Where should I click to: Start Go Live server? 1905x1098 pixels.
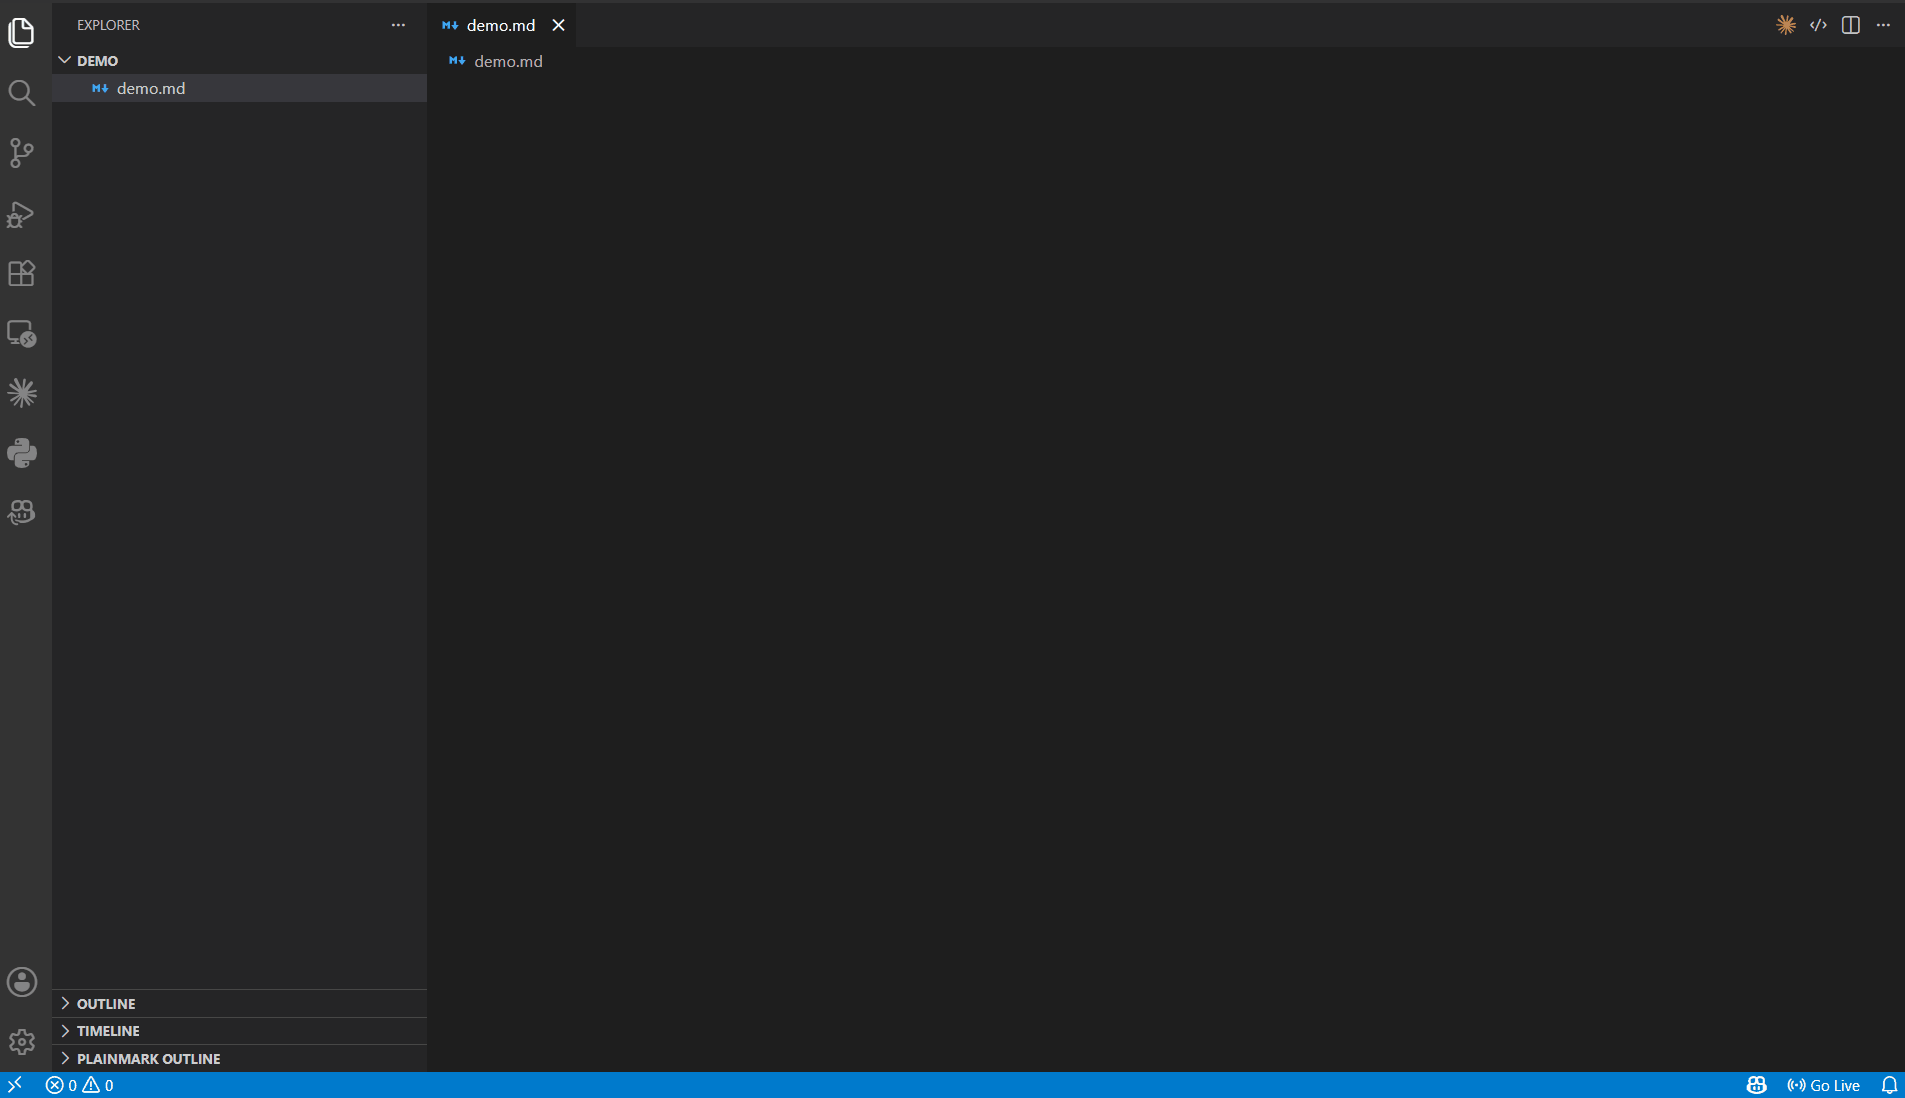click(1823, 1085)
